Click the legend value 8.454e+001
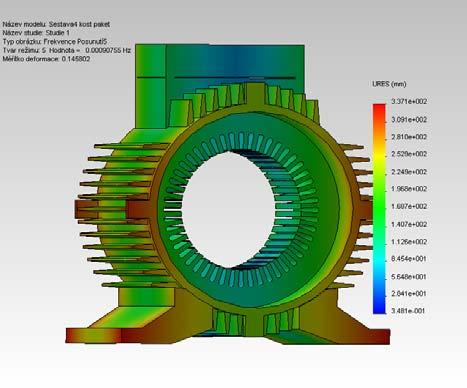Image resolution: width=467 pixels, height=388 pixels. click(x=409, y=259)
